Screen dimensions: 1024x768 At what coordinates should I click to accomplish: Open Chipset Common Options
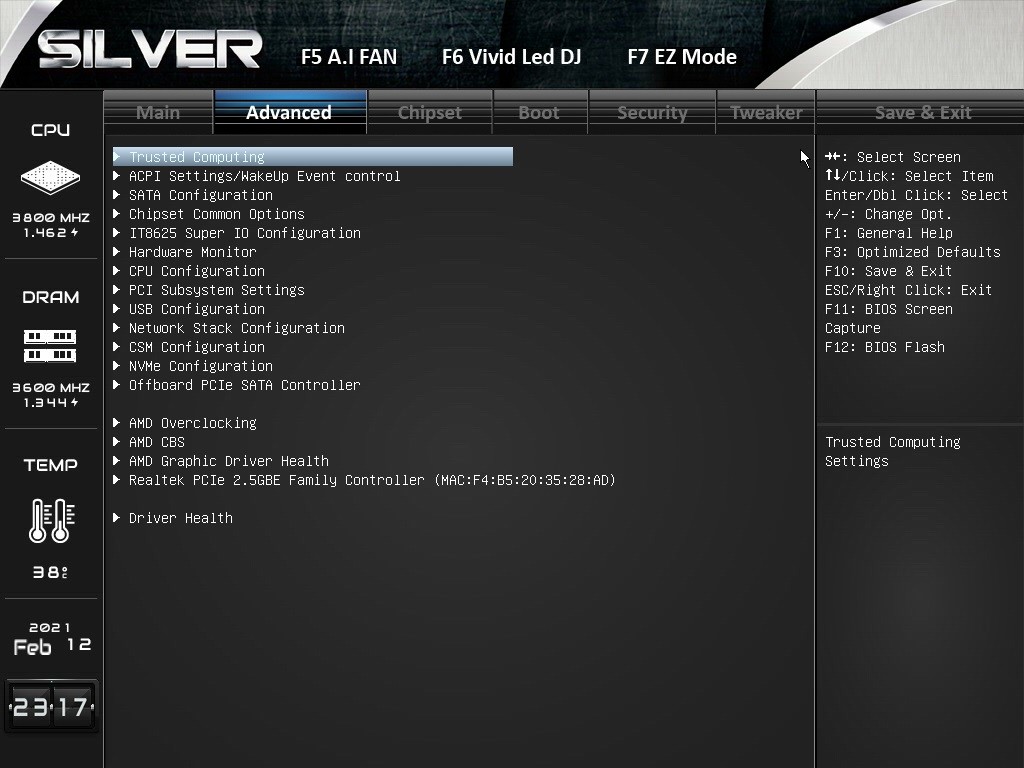click(x=209, y=214)
